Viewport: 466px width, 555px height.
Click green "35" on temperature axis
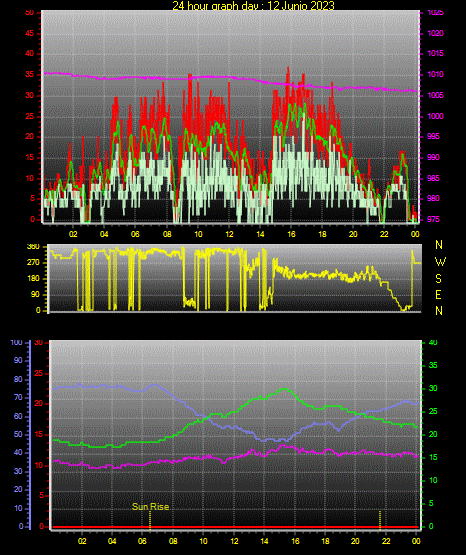[433, 365]
